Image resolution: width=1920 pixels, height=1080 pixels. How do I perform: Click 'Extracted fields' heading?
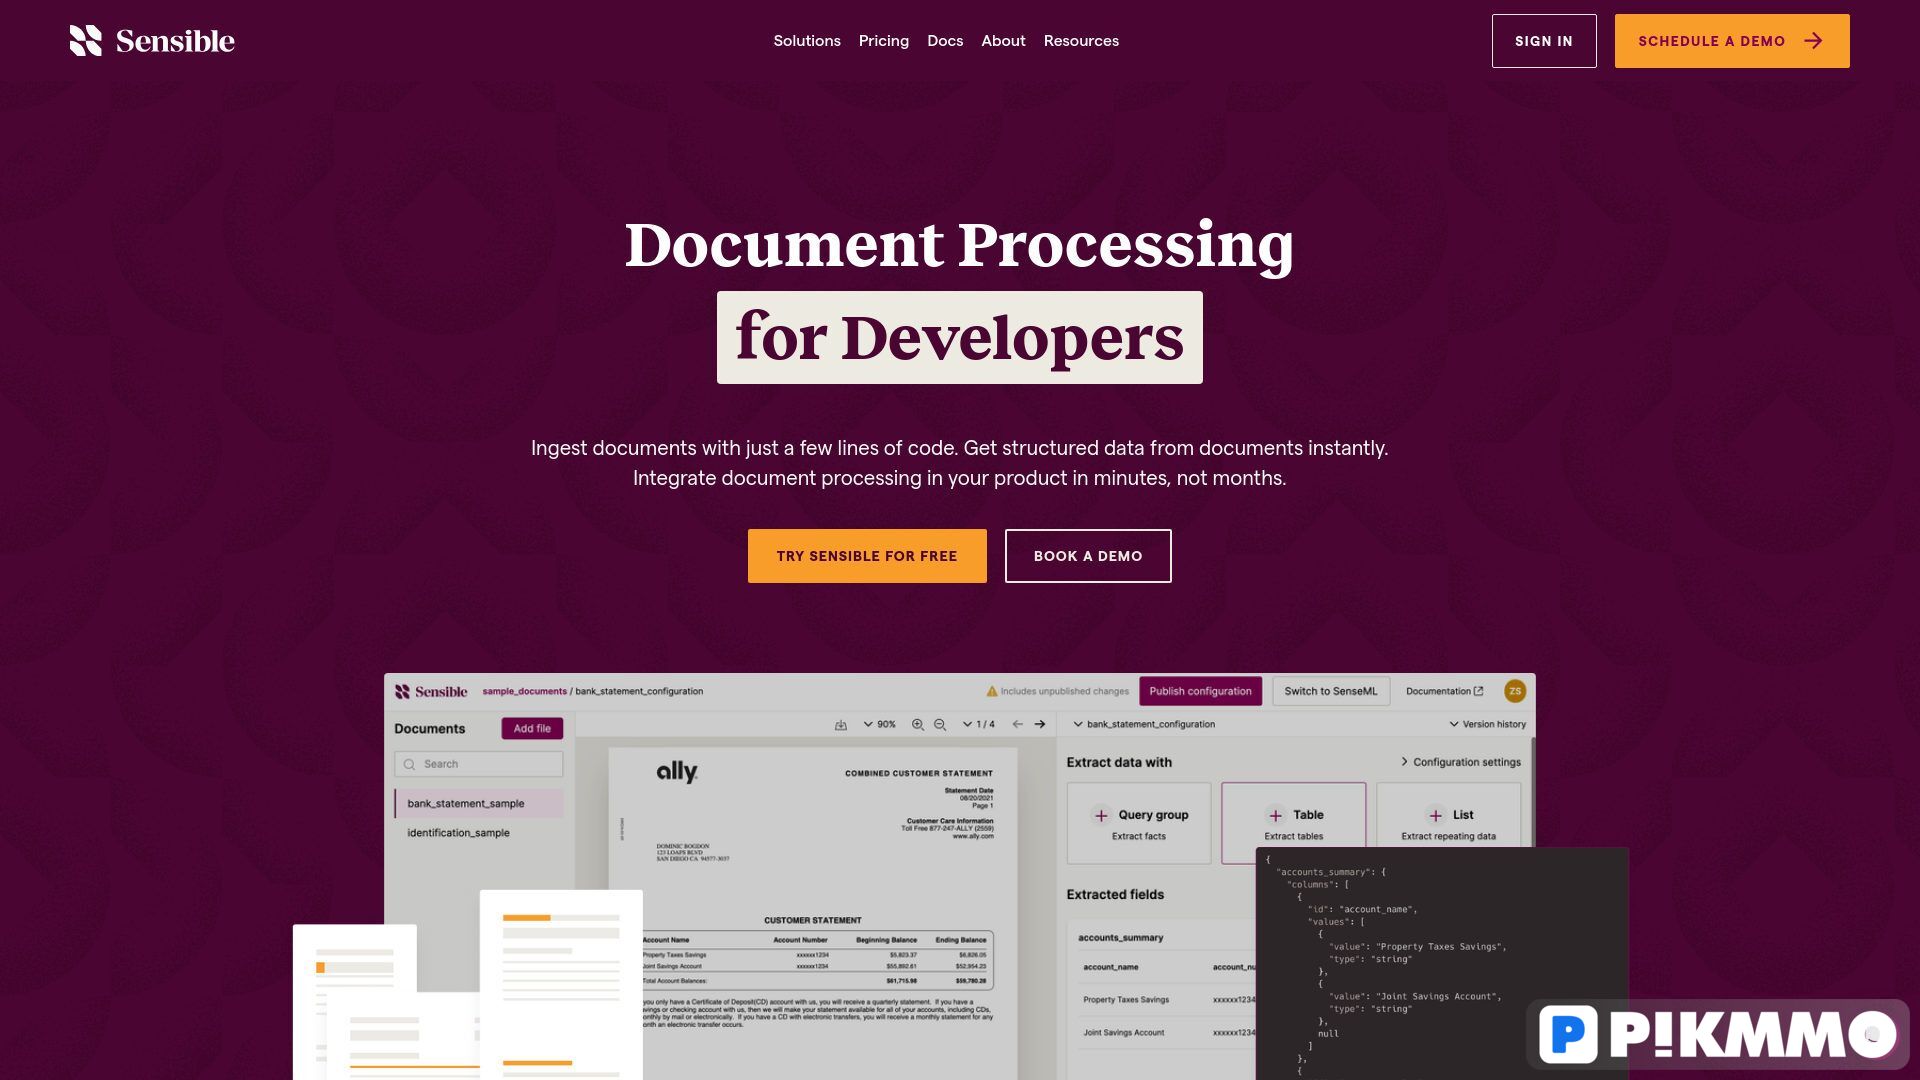click(x=1115, y=895)
